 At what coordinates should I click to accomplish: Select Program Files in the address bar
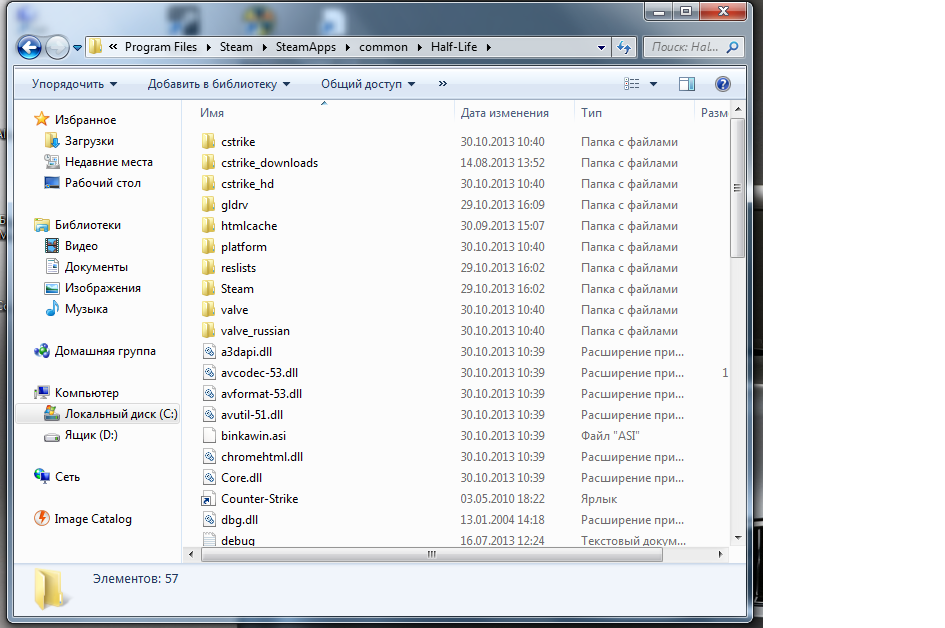(161, 47)
